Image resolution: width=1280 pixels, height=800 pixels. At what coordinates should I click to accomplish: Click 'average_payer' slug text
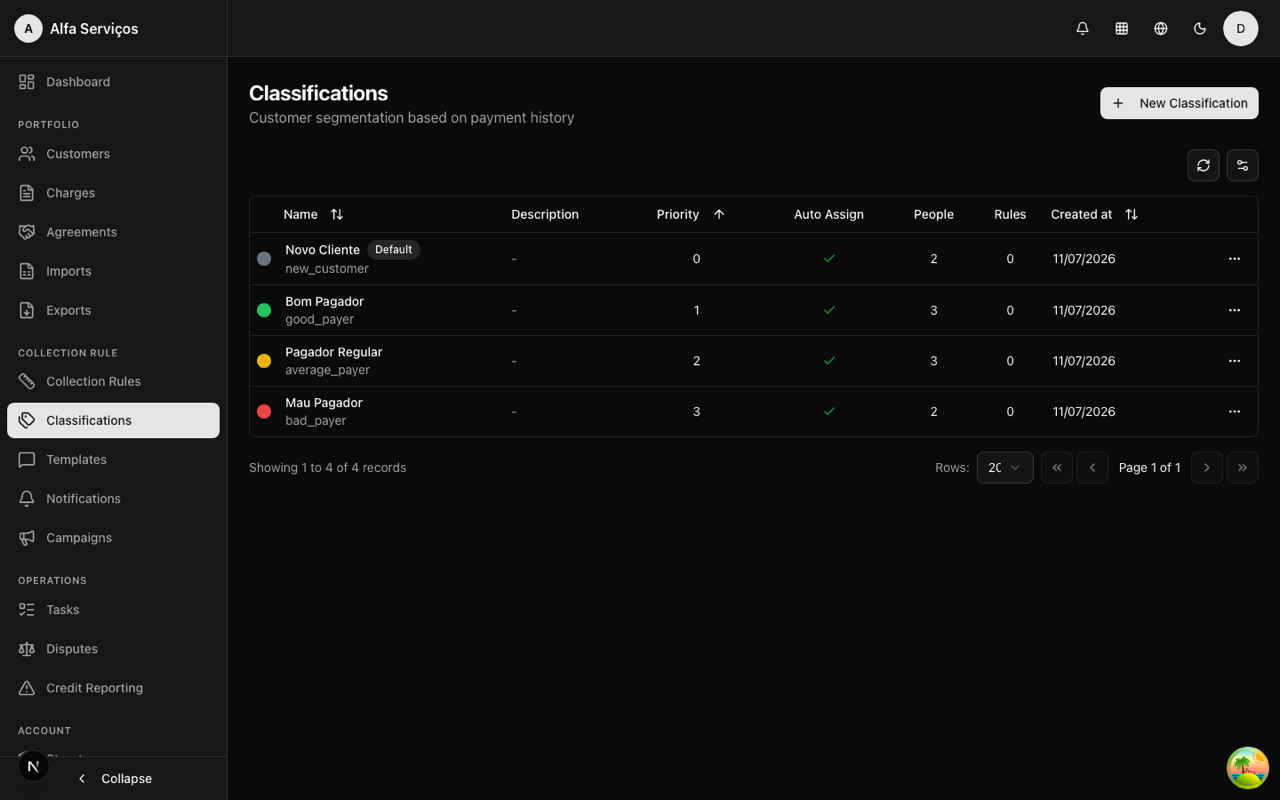coord(327,370)
